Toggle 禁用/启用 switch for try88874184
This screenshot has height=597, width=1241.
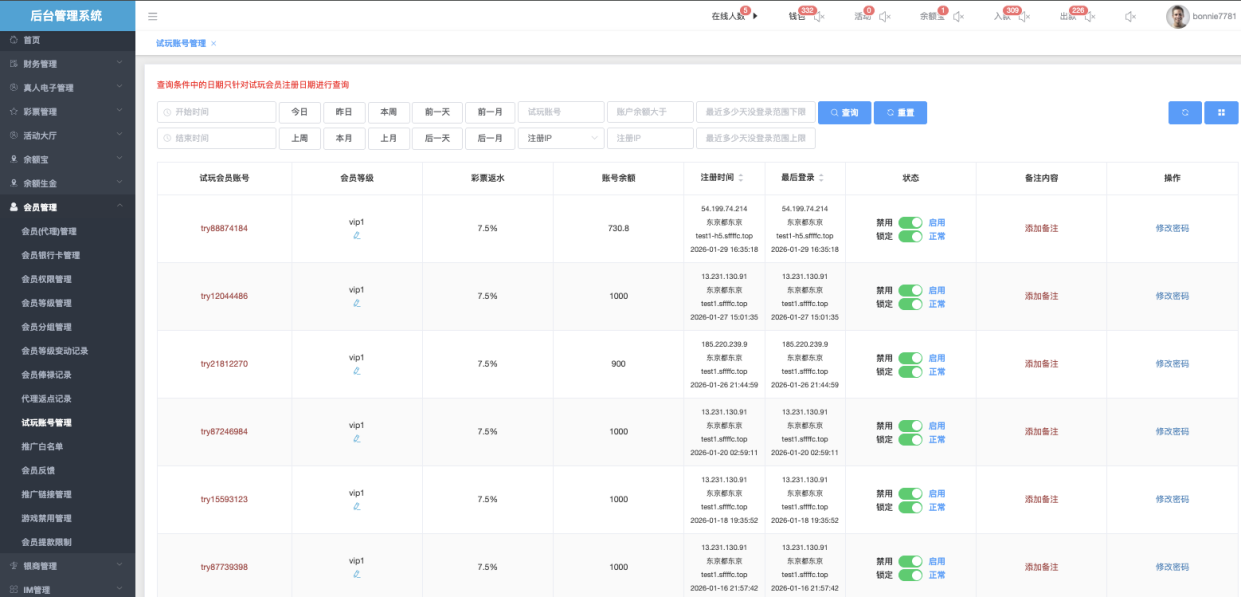[910, 223]
